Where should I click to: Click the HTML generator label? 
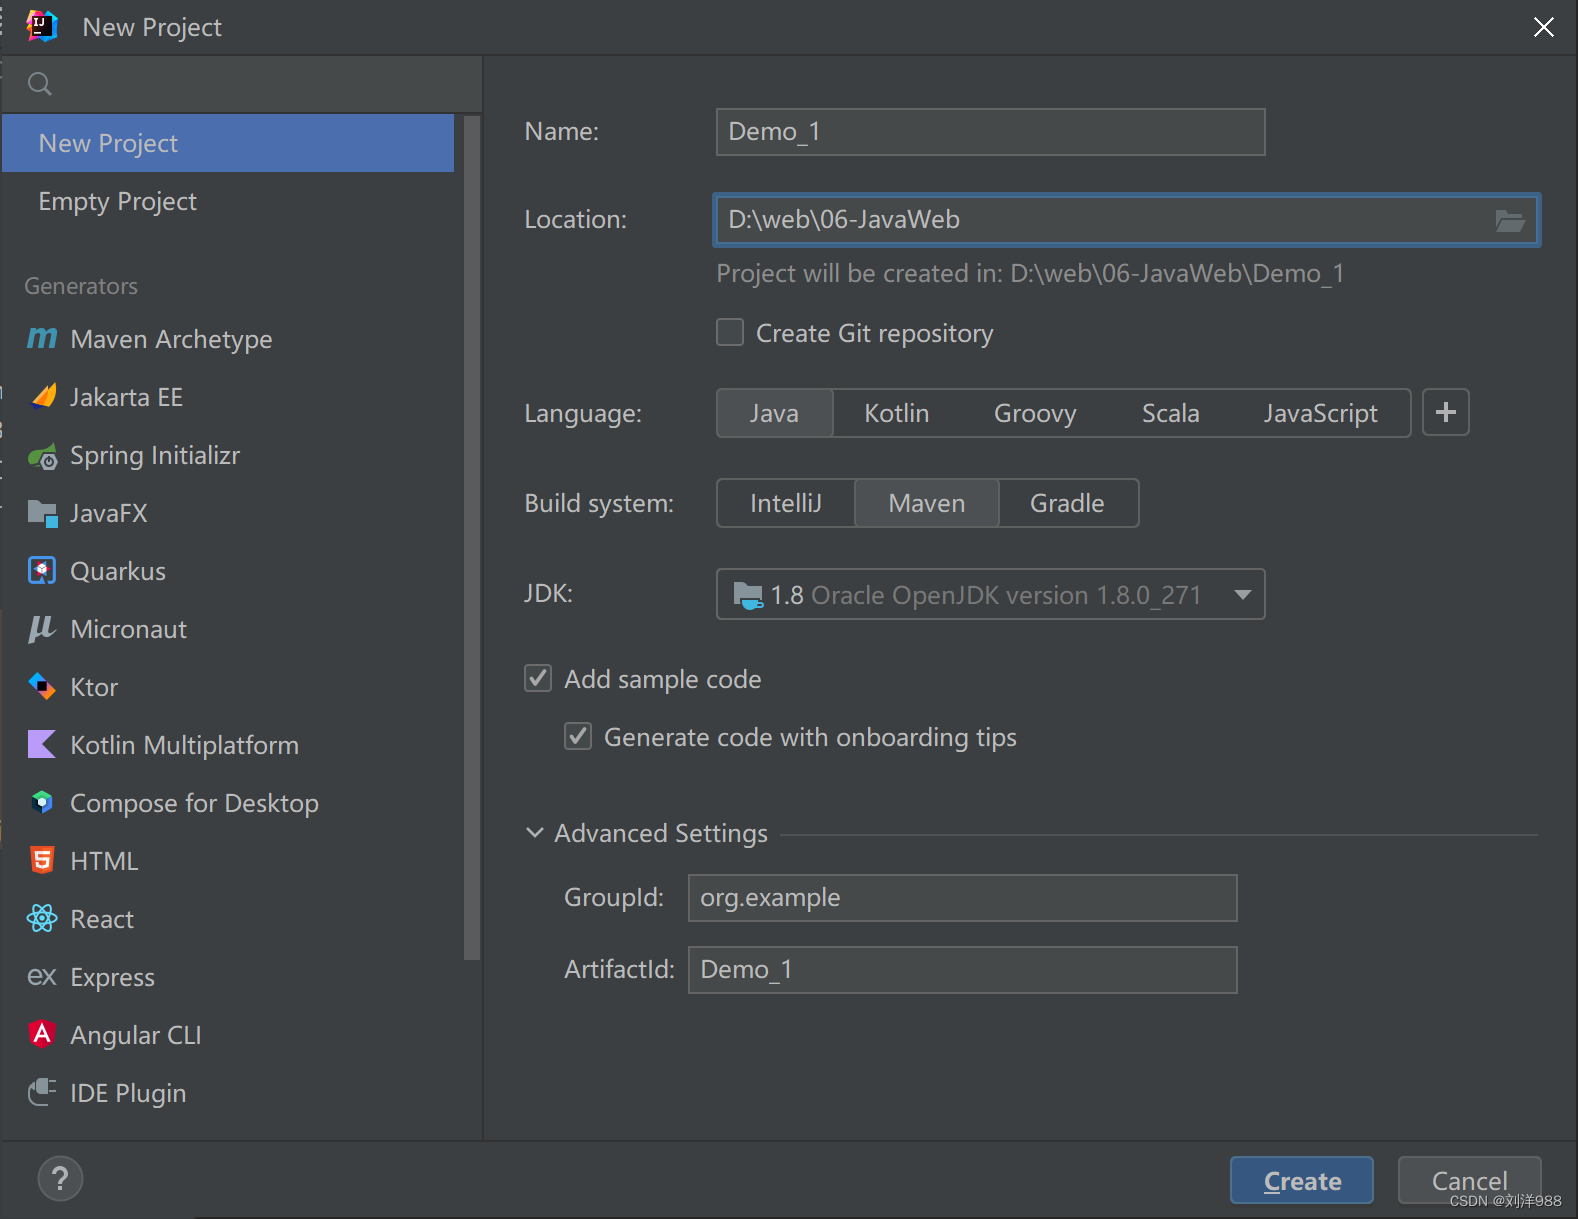click(104, 861)
